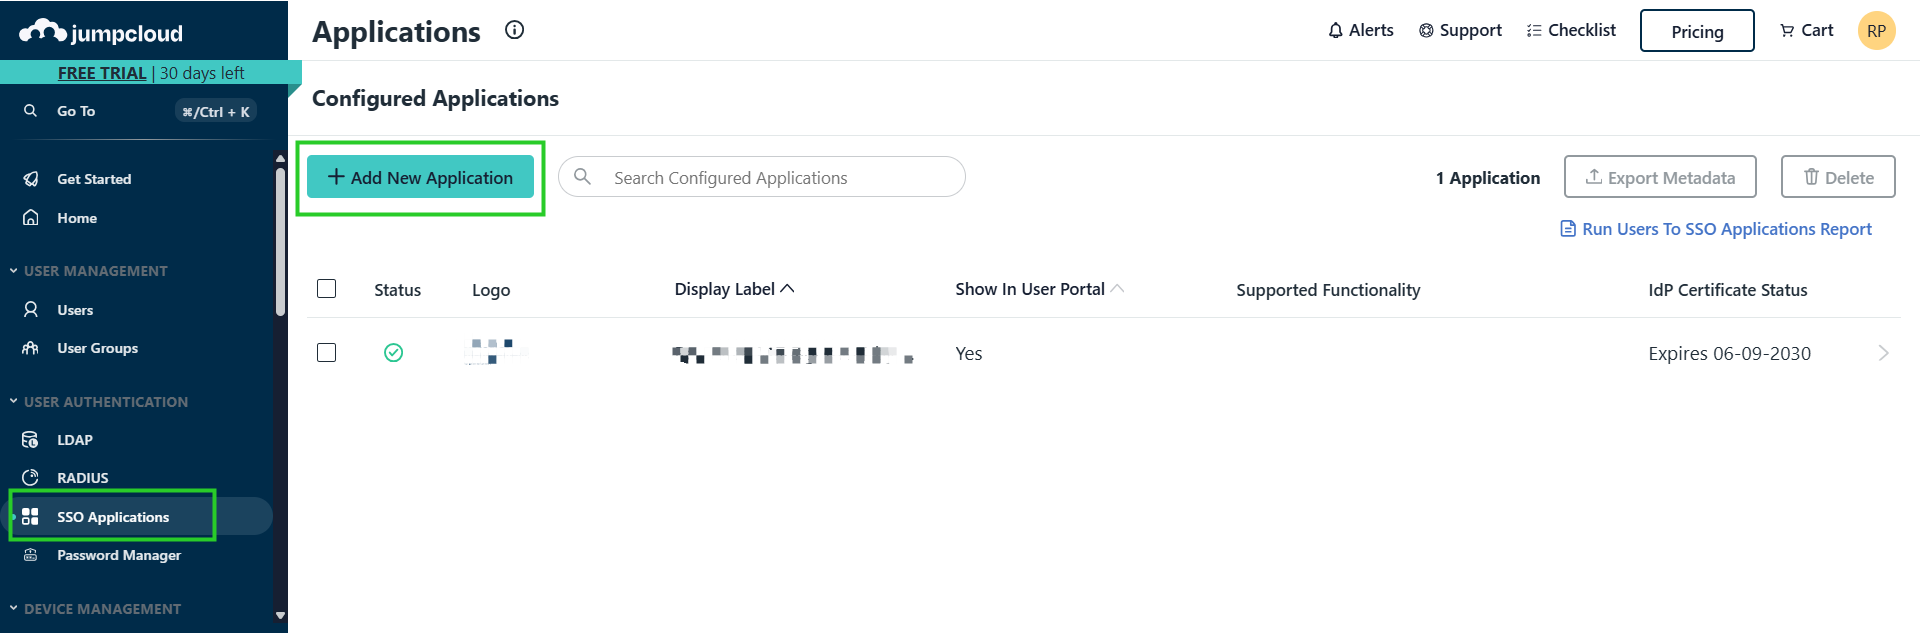Click the Checklist icon
1920x633 pixels.
(1534, 31)
